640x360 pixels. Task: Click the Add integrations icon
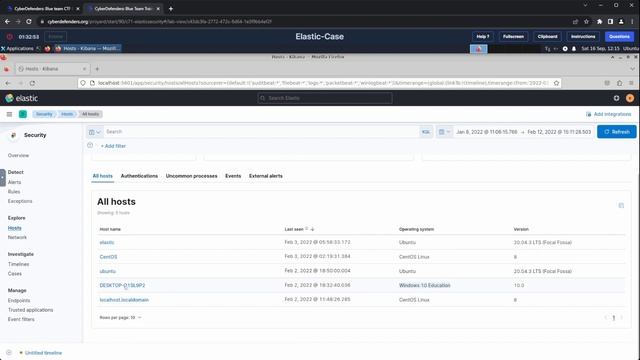588,114
